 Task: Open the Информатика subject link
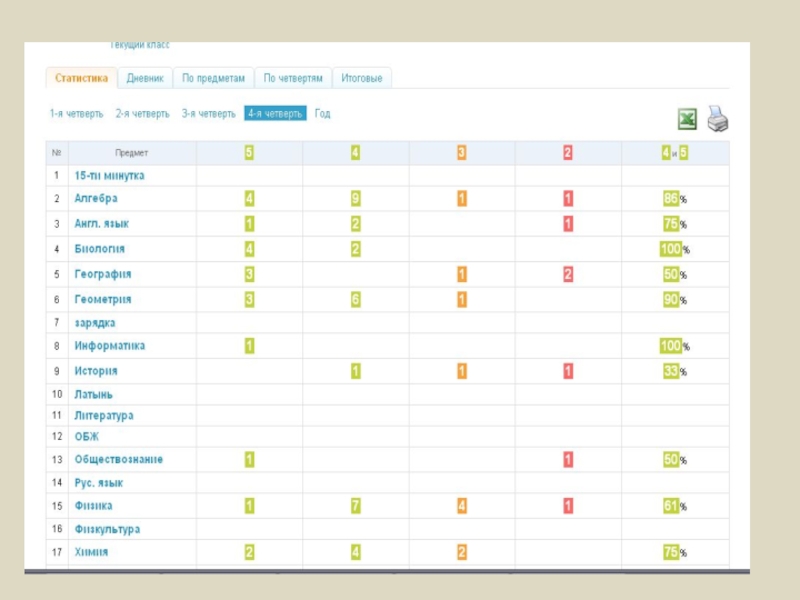point(109,346)
